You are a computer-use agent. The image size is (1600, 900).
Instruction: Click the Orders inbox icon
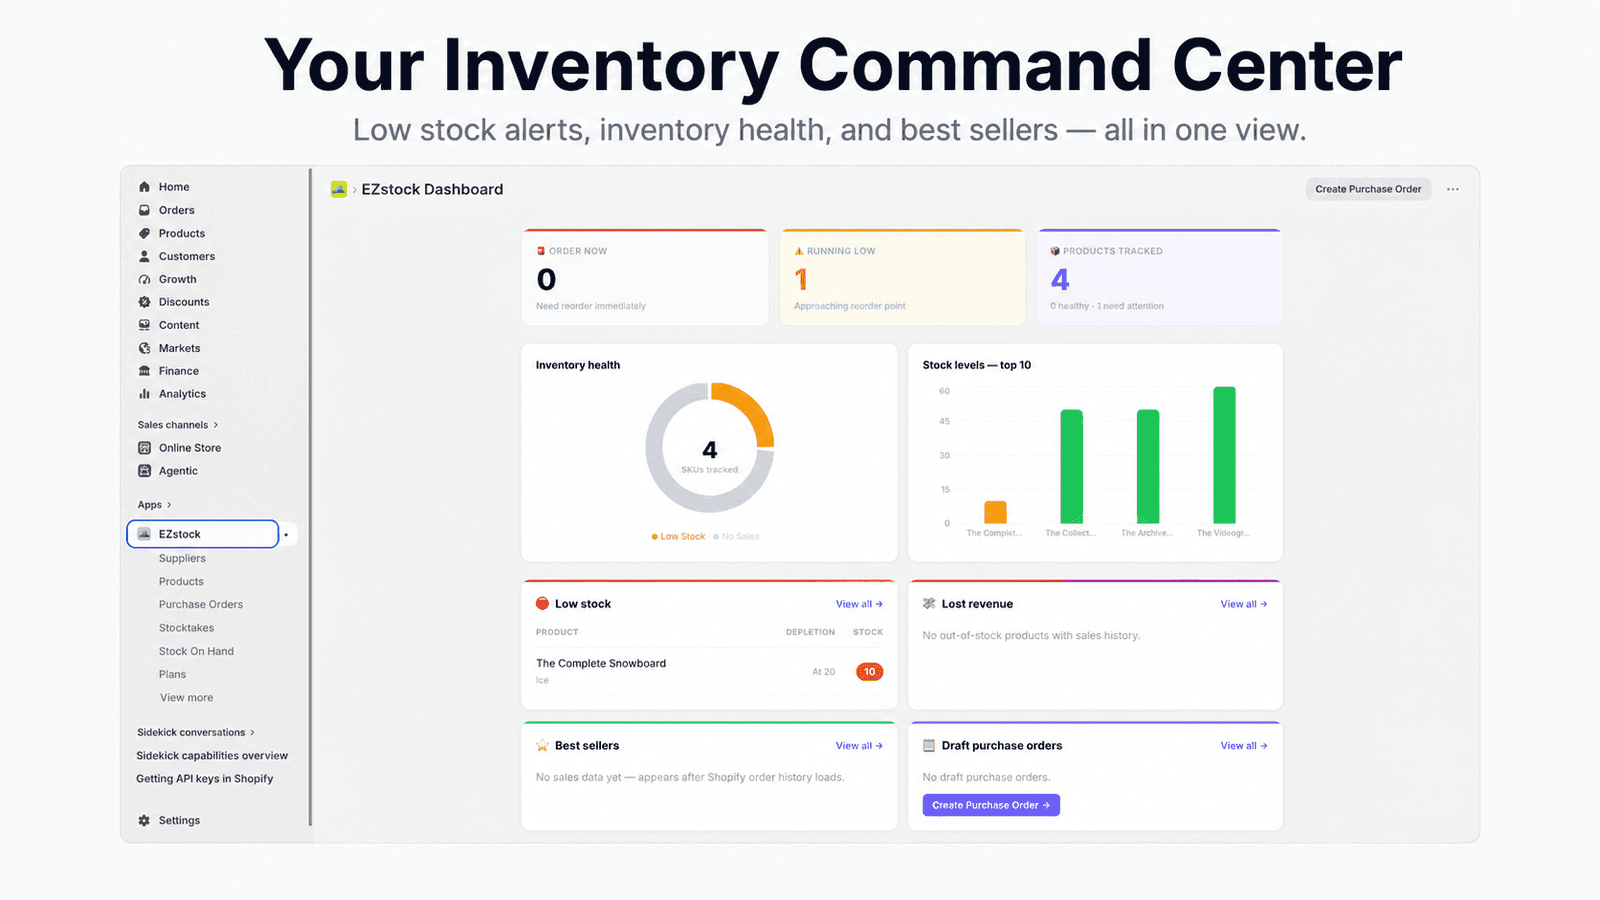pyautogui.click(x=144, y=210)
